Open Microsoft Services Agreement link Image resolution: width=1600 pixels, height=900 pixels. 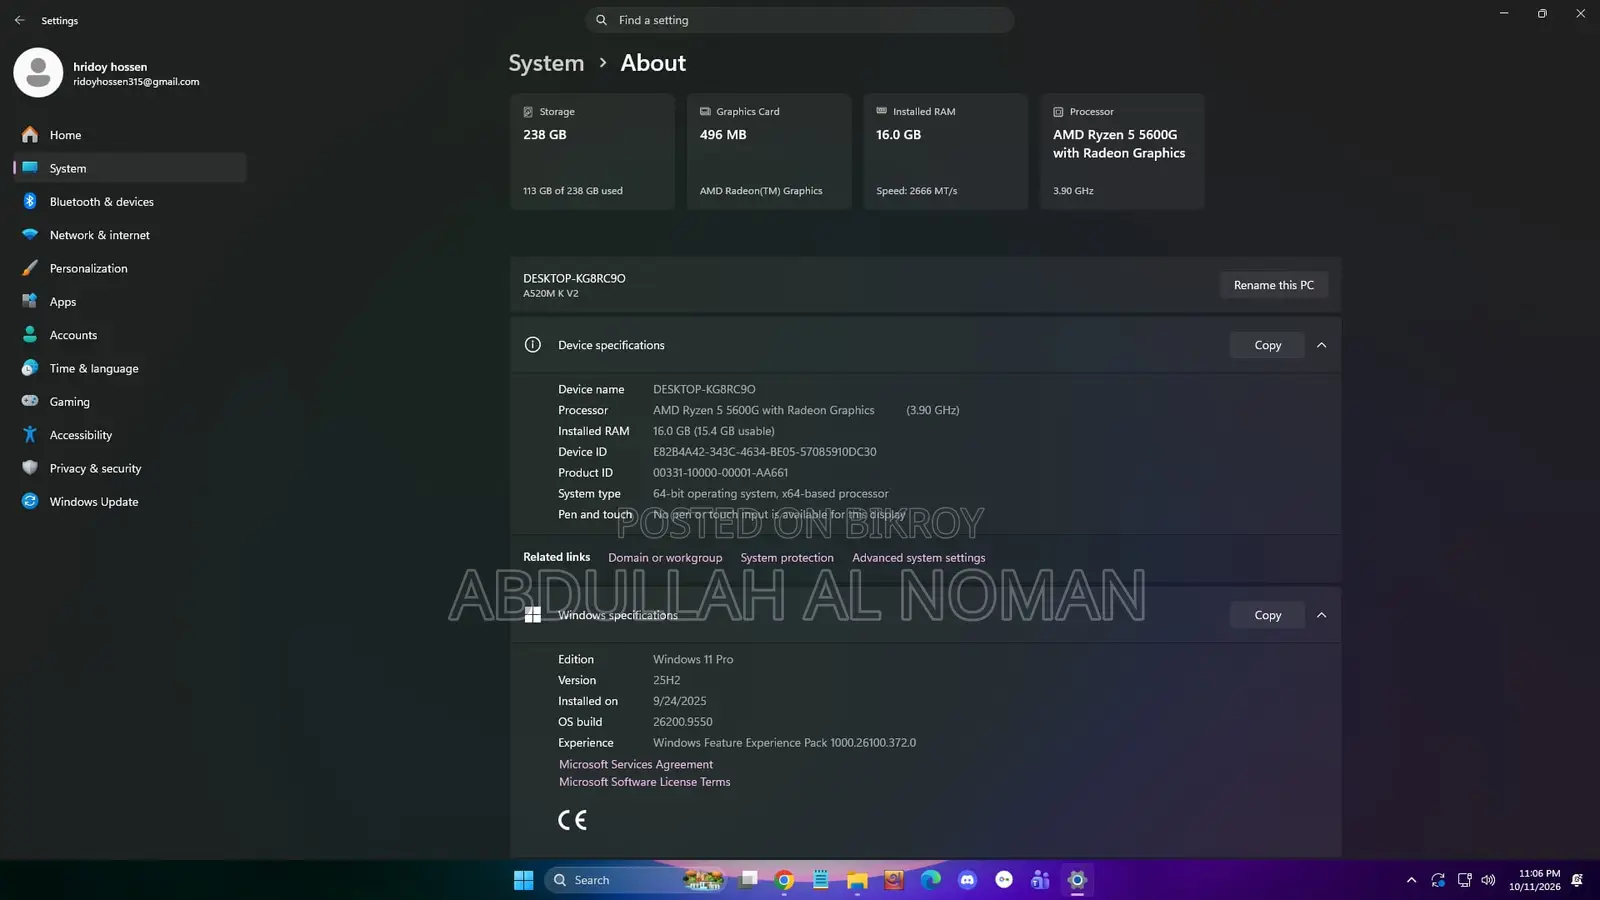coord(636,764)
